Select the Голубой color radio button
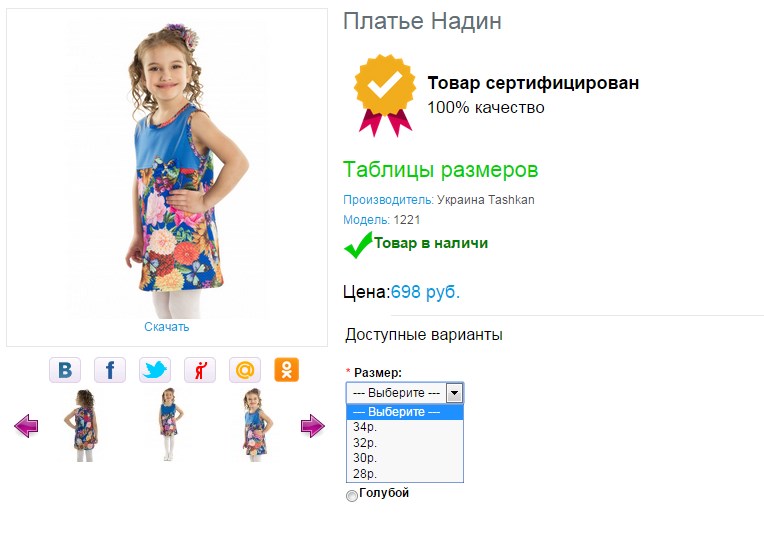764x542 pixels. click(351, 496)
